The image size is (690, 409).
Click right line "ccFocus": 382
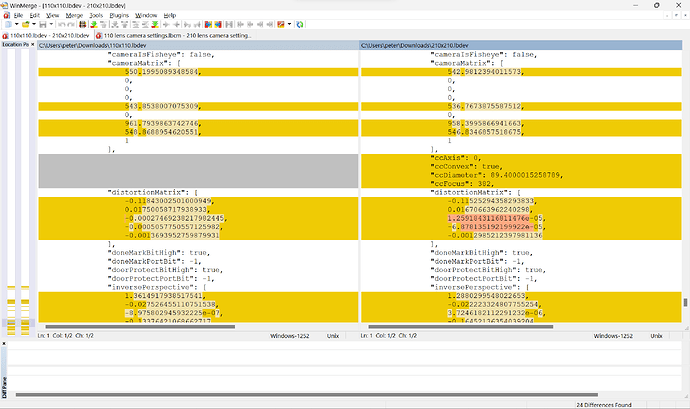point(462,184)
